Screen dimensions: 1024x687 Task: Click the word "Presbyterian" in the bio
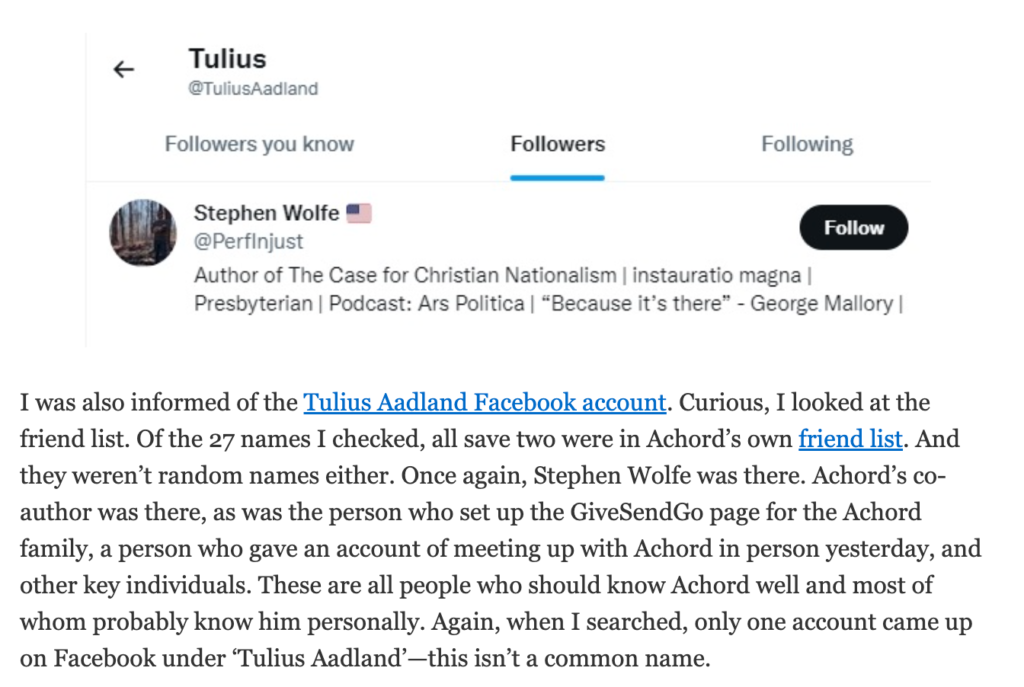click(x=253, y=304)
